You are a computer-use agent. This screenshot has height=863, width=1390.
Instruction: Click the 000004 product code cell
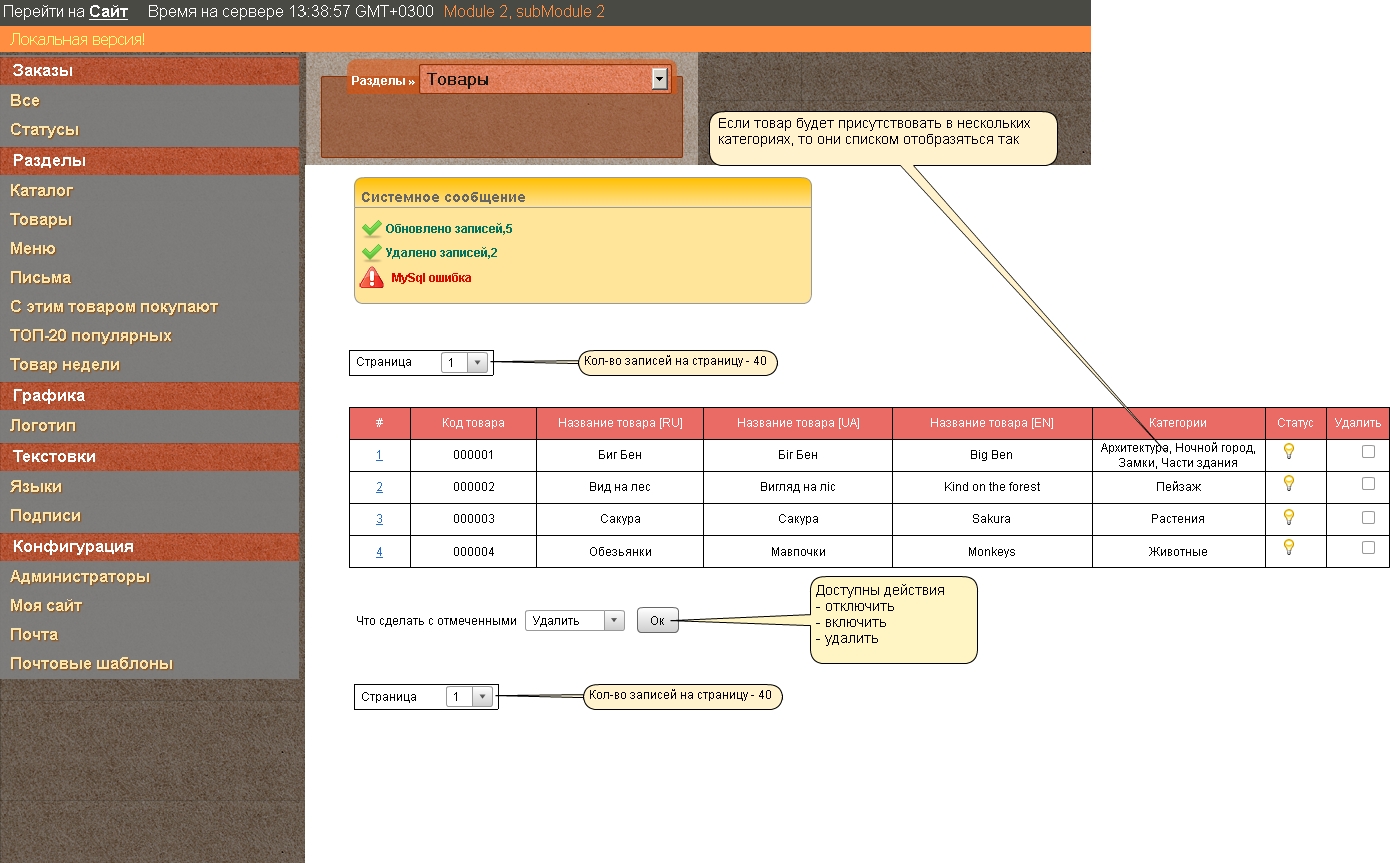pos(473,552)
